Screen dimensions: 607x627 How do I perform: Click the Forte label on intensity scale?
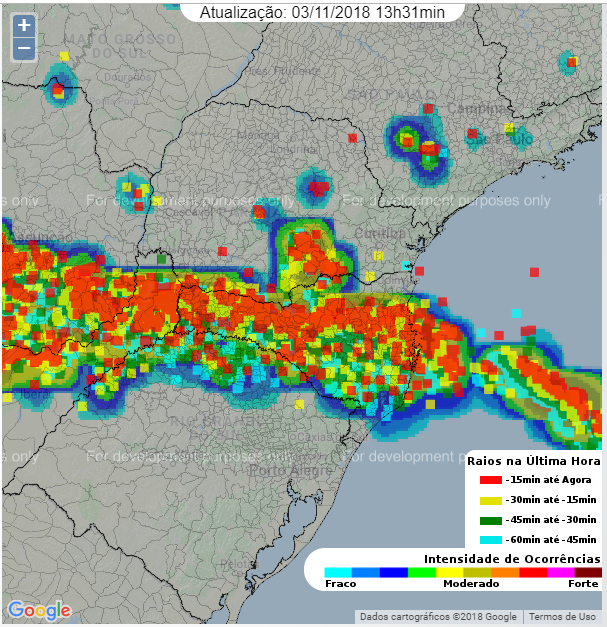[x=584, y=583]
